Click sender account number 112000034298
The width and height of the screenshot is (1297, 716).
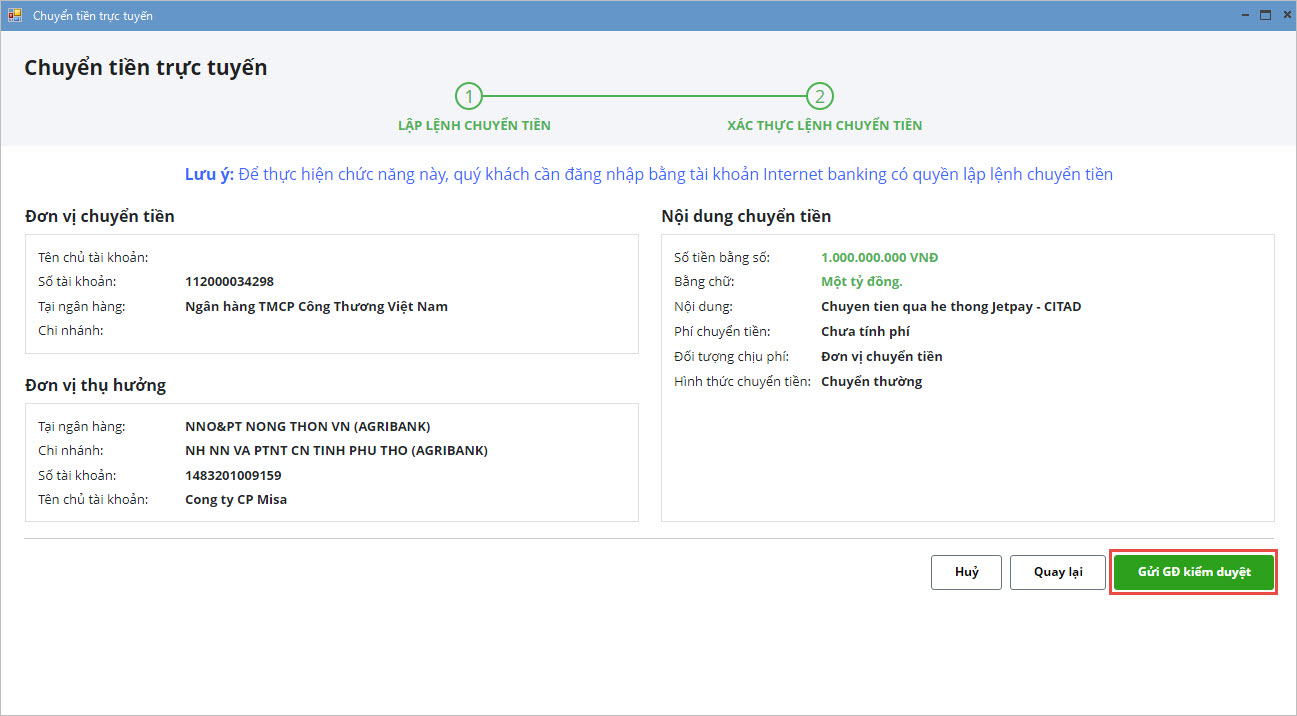(229, 282)
